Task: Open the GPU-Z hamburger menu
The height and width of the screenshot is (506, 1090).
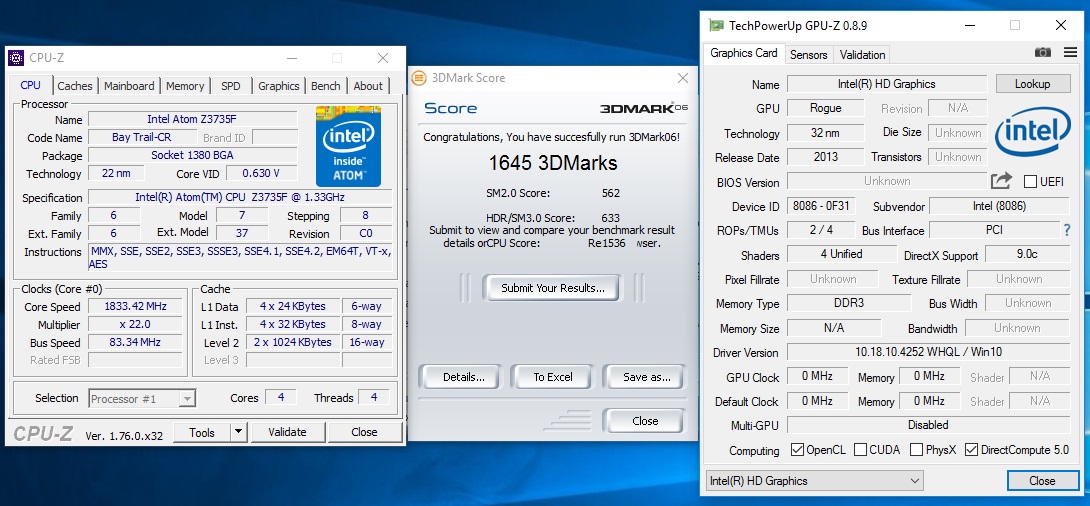Action: [x=1071, y=53]
